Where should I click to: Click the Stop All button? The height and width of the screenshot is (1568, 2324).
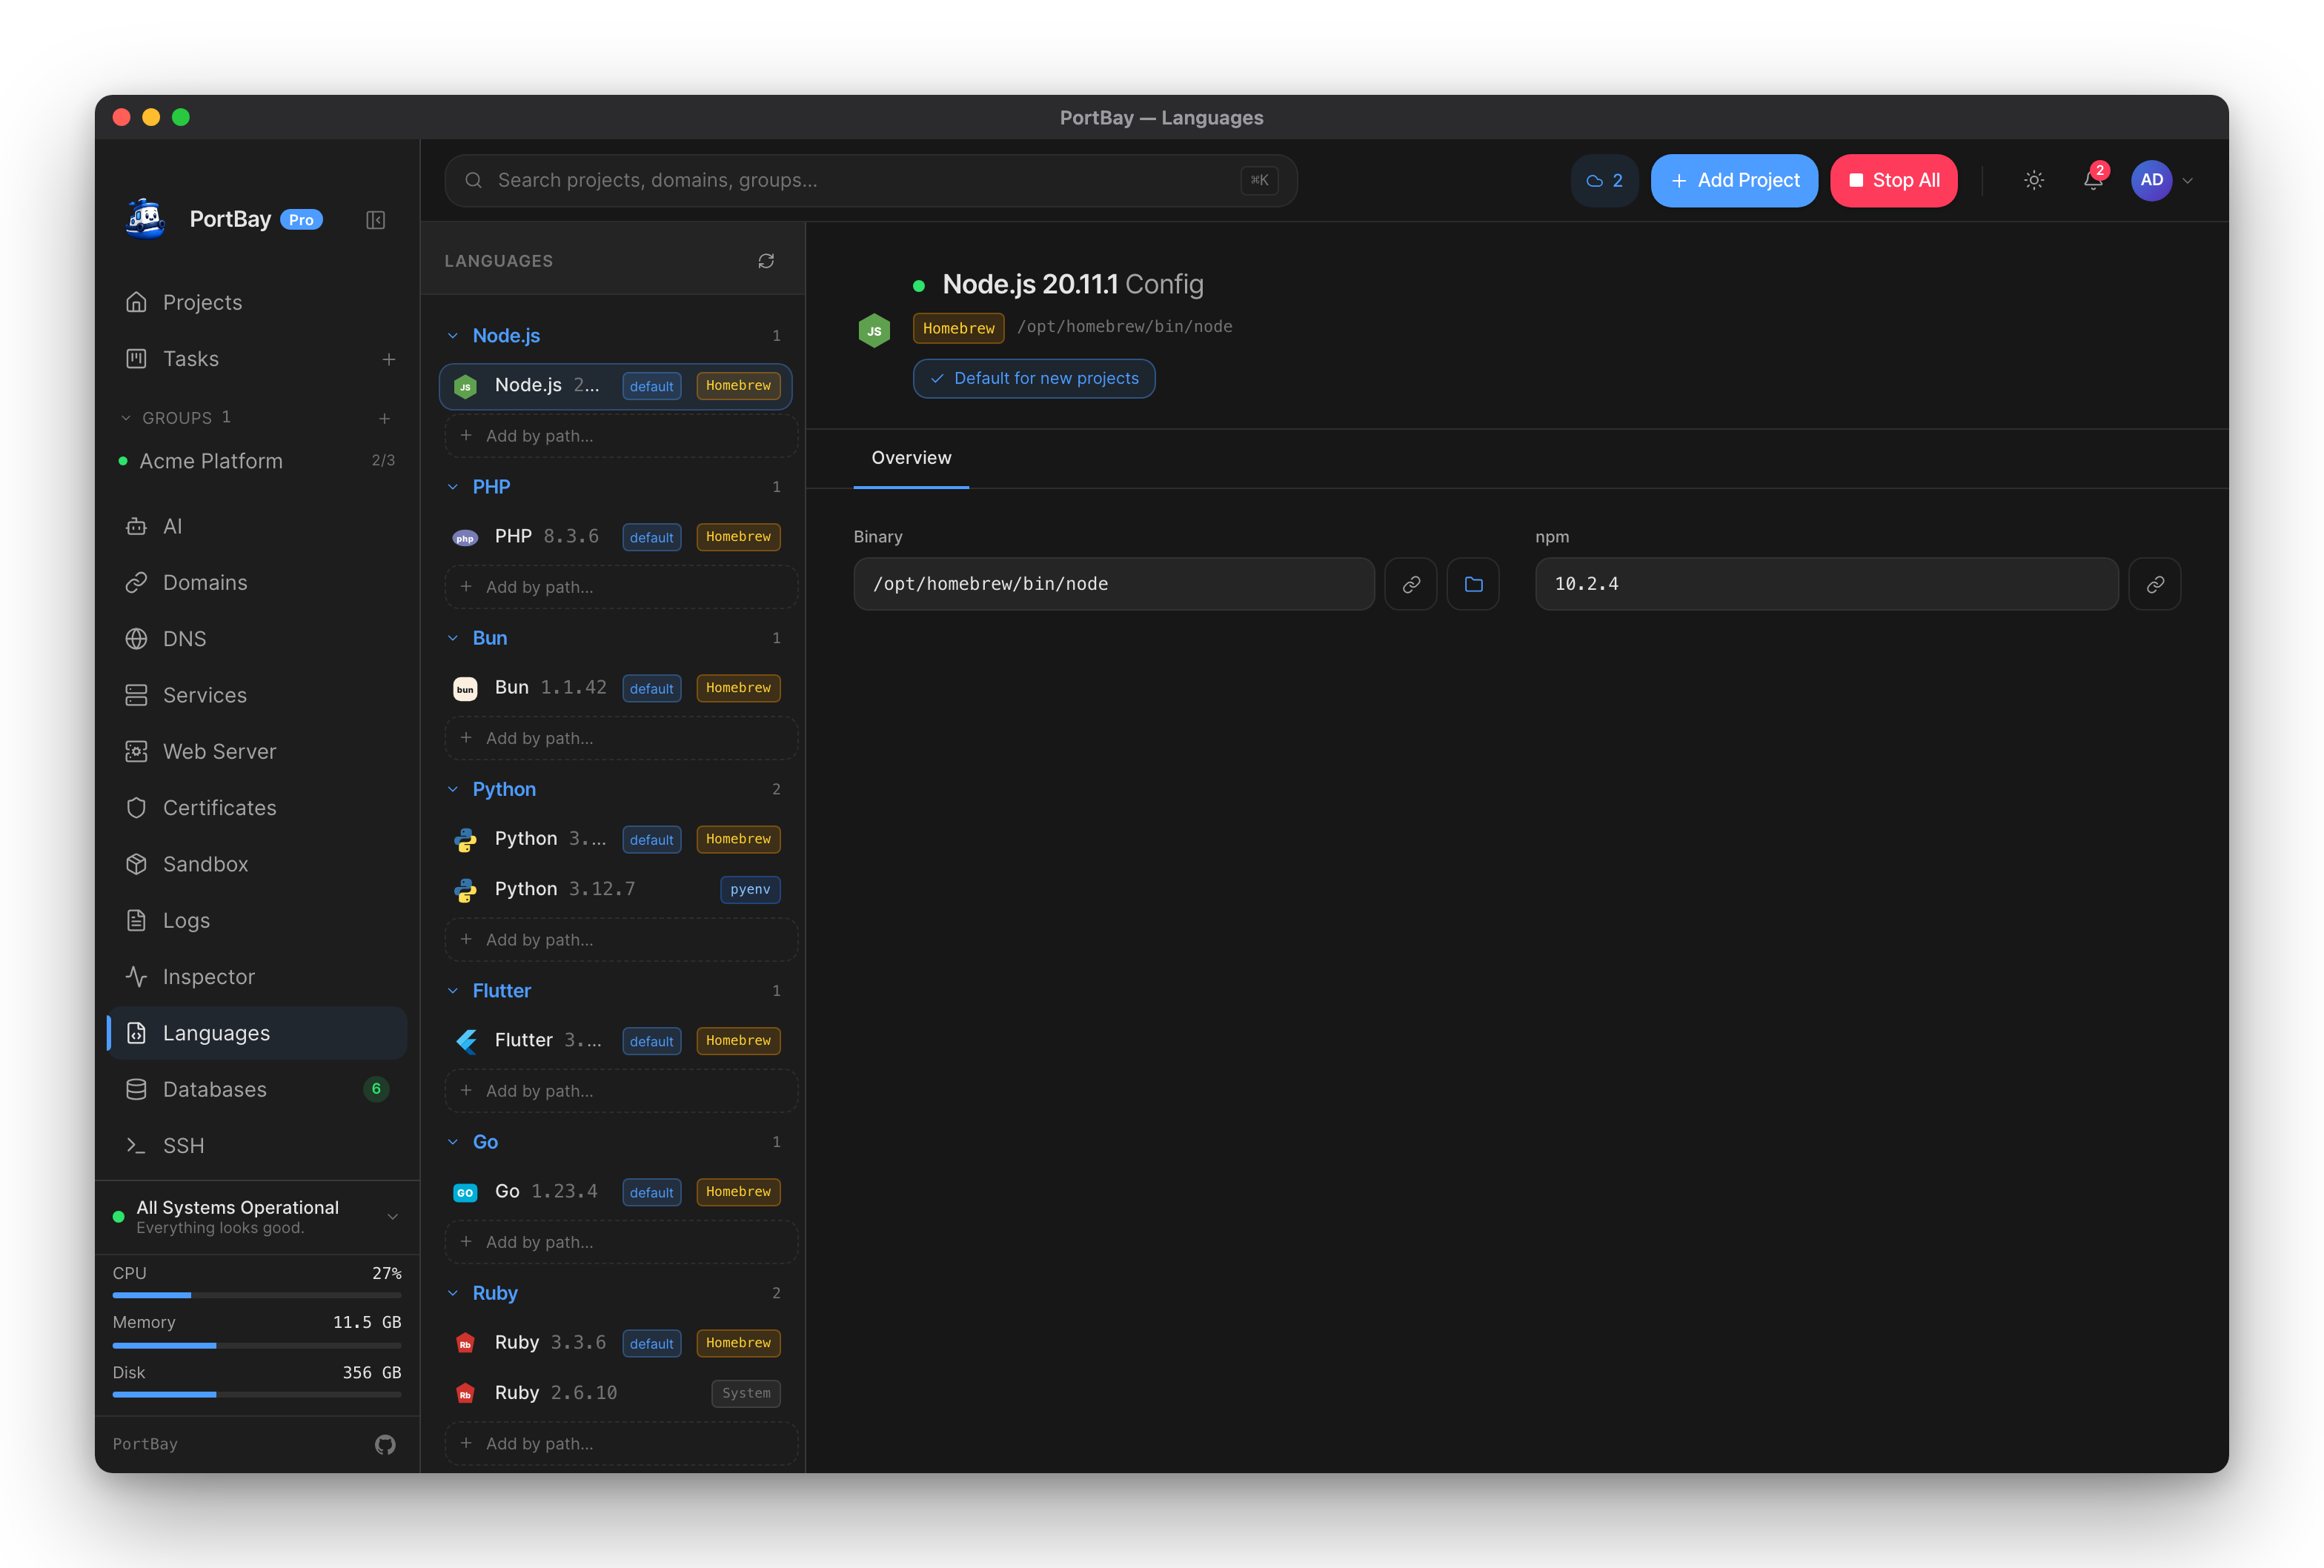[1894, 181]
